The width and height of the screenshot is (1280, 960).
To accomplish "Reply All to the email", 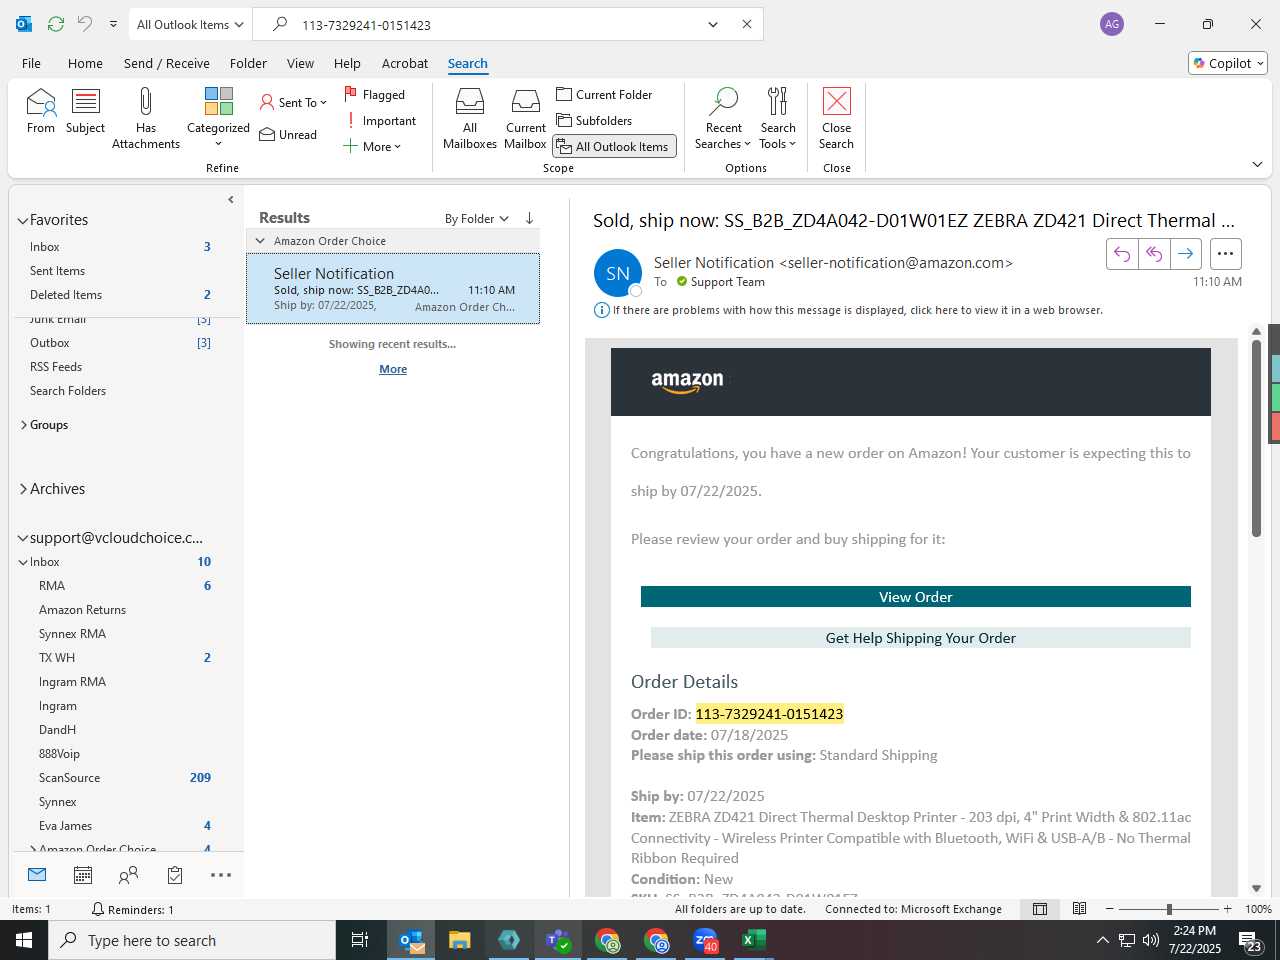I will tap(1154, 254).
